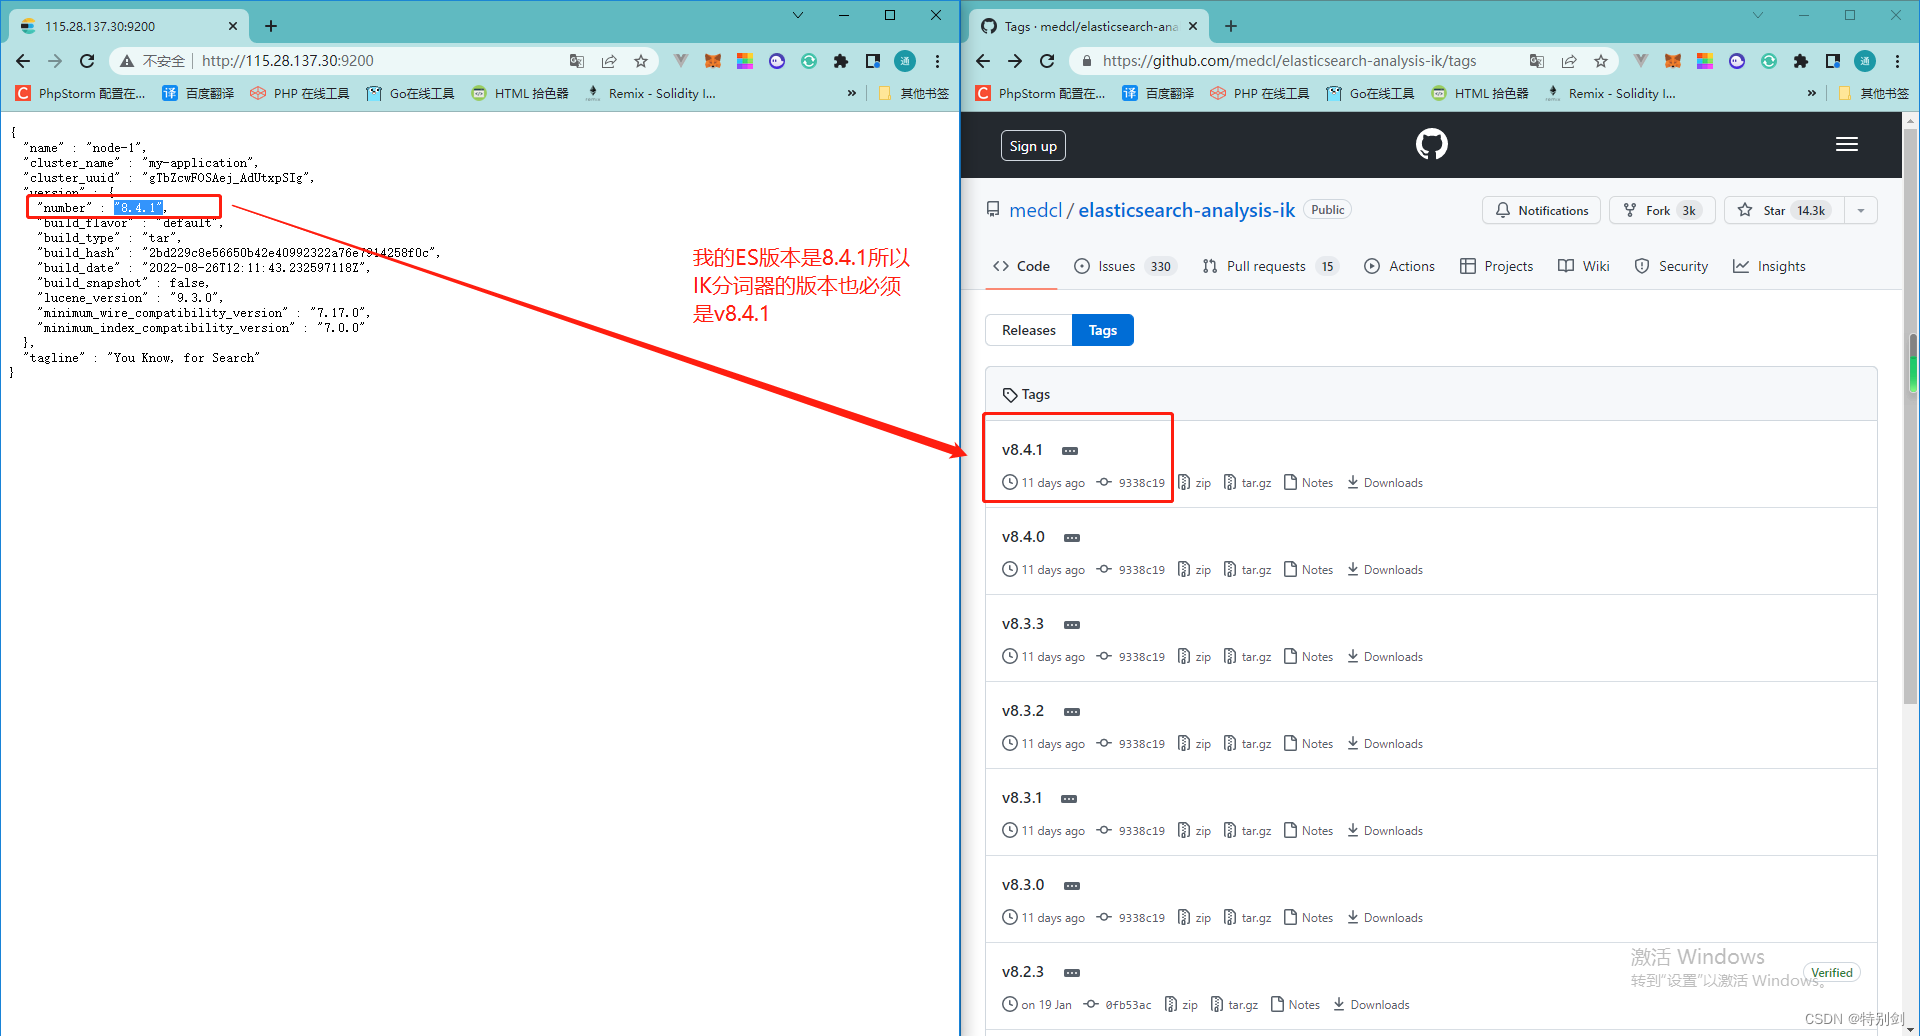This screenshot has height=1036, width=1920.
Task: Close the GitHub Tags browser tab
Action: tap(1193, 26)
